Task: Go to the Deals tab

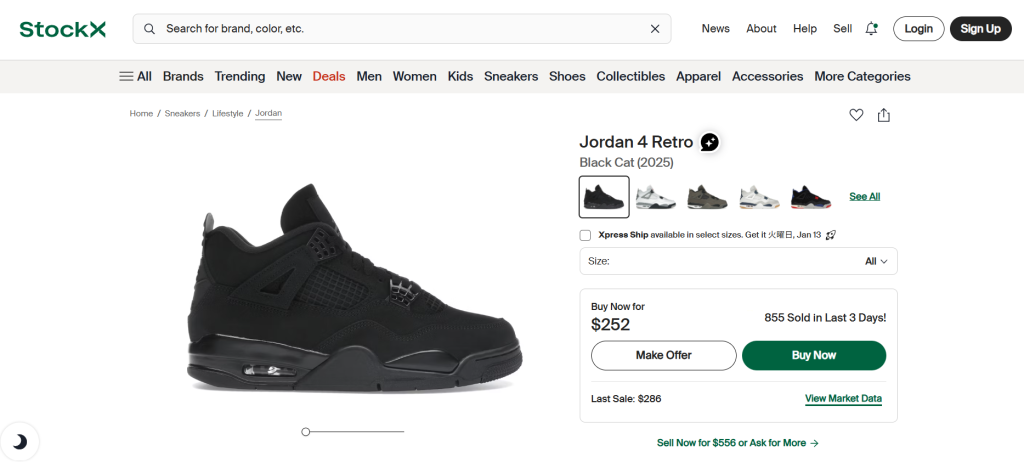Action: [x=329, y=76]
